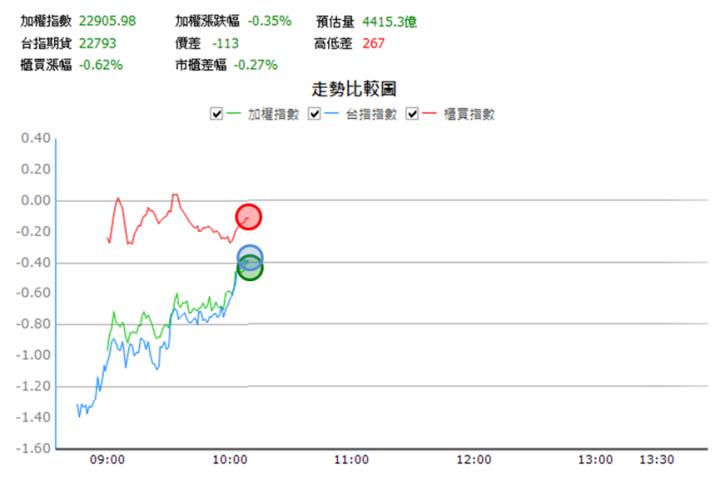Click the 走勢比較圖 chart title
The image size is (720, 488).
tap(356, 90)
